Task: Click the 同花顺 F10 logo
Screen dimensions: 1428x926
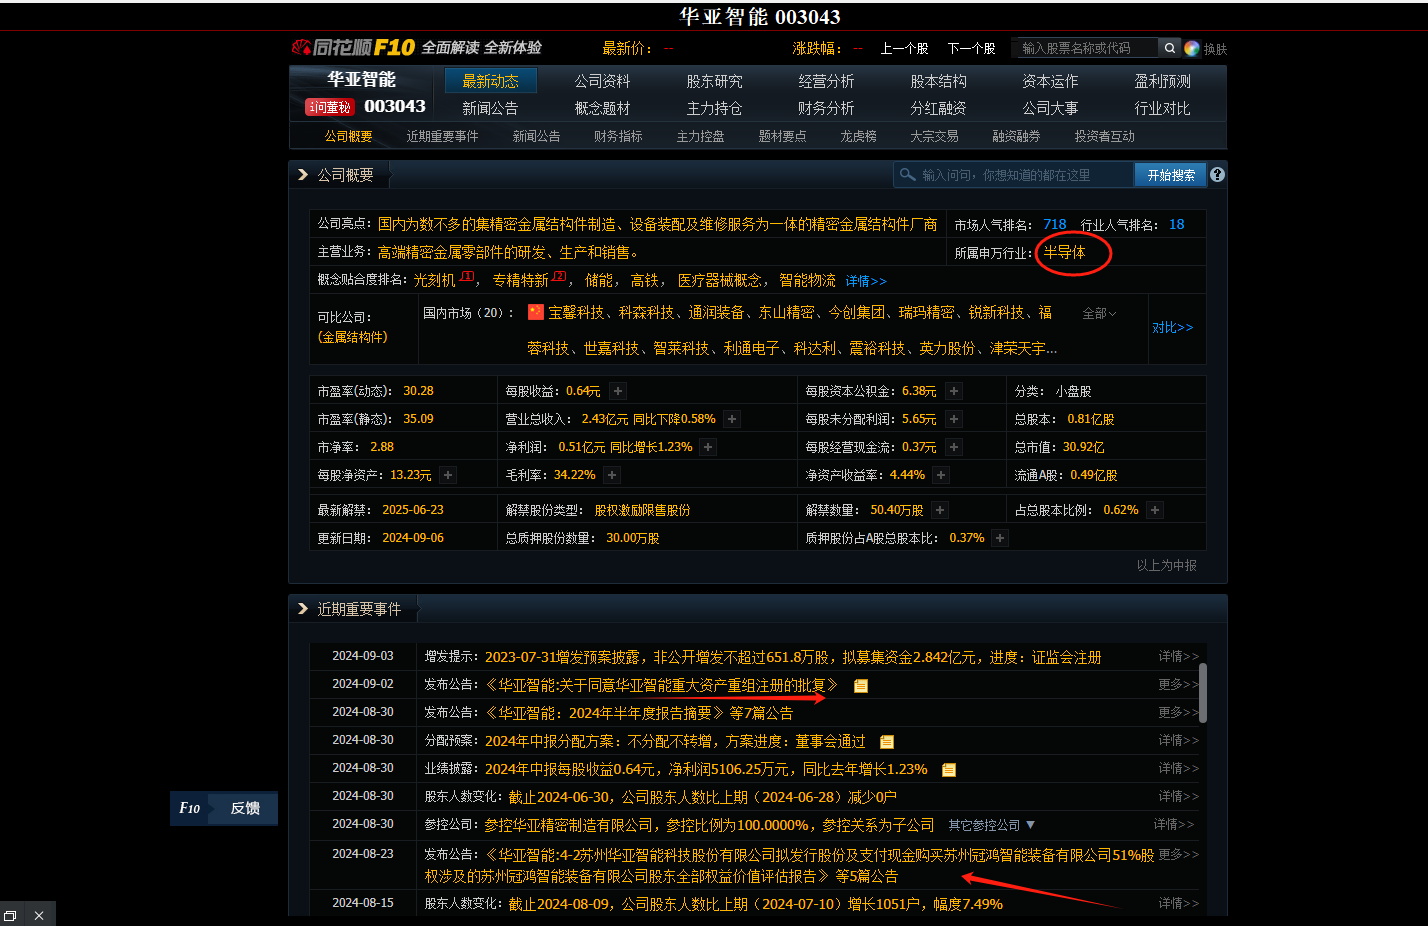Action: tap(353, 47)
